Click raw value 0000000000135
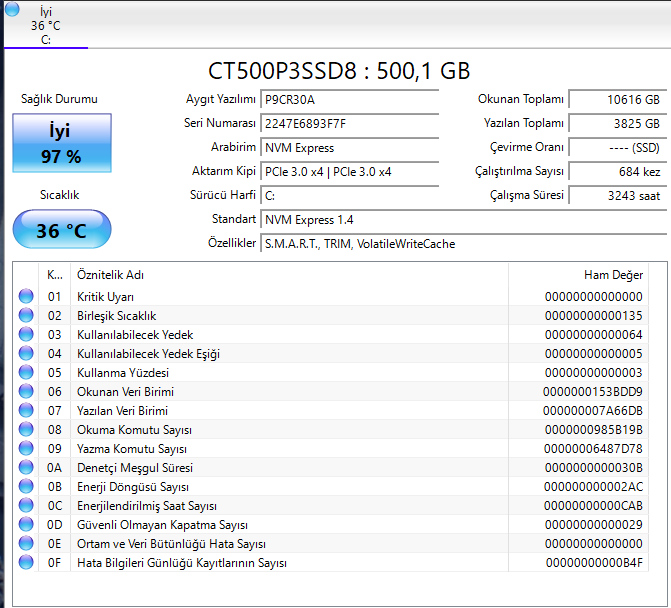 point(594,316)
